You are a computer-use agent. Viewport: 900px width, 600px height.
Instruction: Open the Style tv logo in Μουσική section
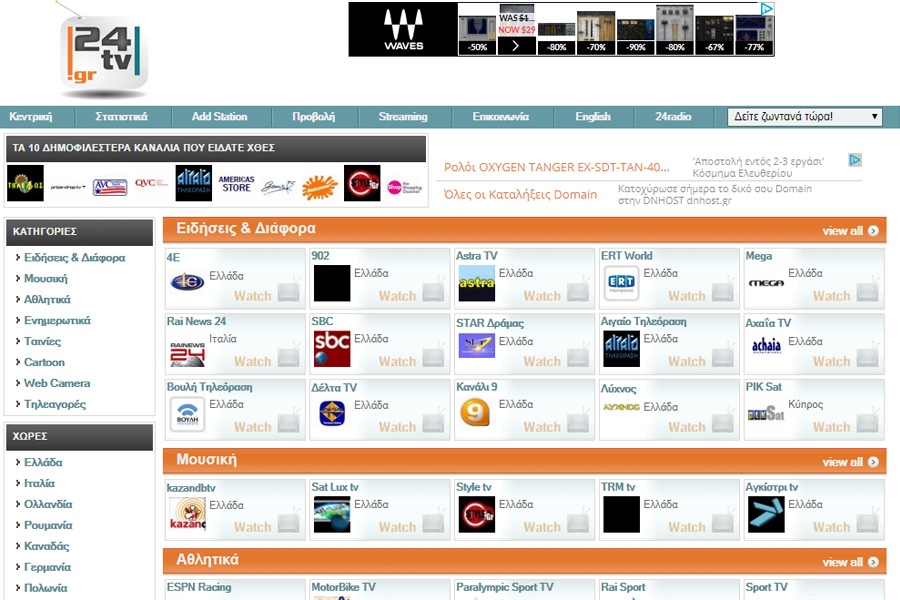pyautogui.click(x=476, y=514)
